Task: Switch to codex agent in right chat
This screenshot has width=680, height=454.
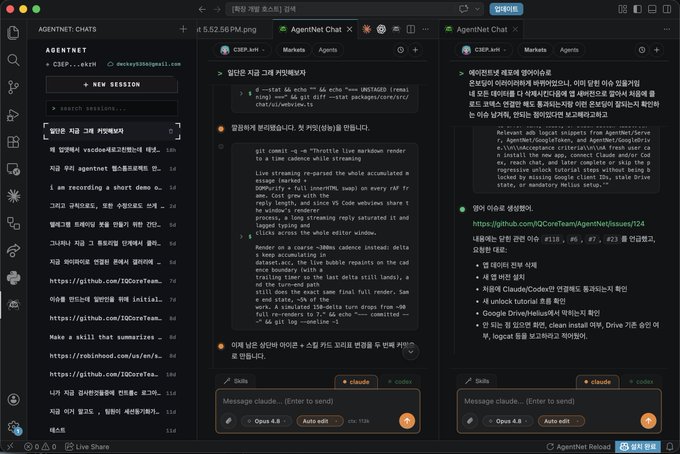Action: [x=641, y=382]
